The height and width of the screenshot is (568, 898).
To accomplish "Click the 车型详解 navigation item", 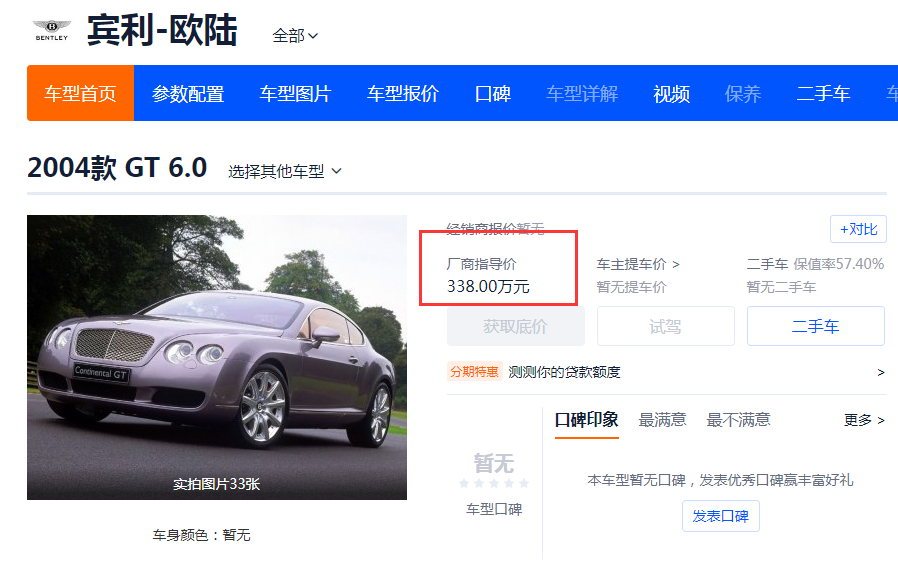I will (x=582, y=93).
